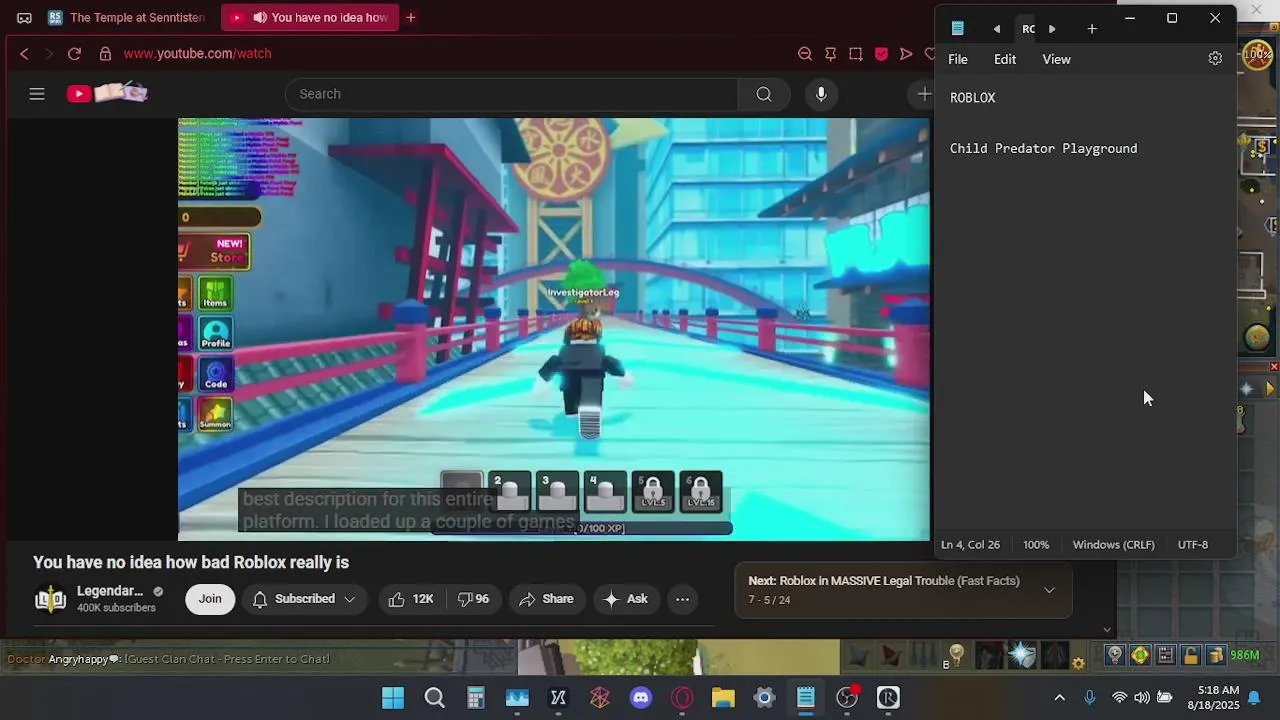The width and height of the screenshot is (1280, 720).
Task: Click the coins pouch icon beside 986M
Action: 1215,656
